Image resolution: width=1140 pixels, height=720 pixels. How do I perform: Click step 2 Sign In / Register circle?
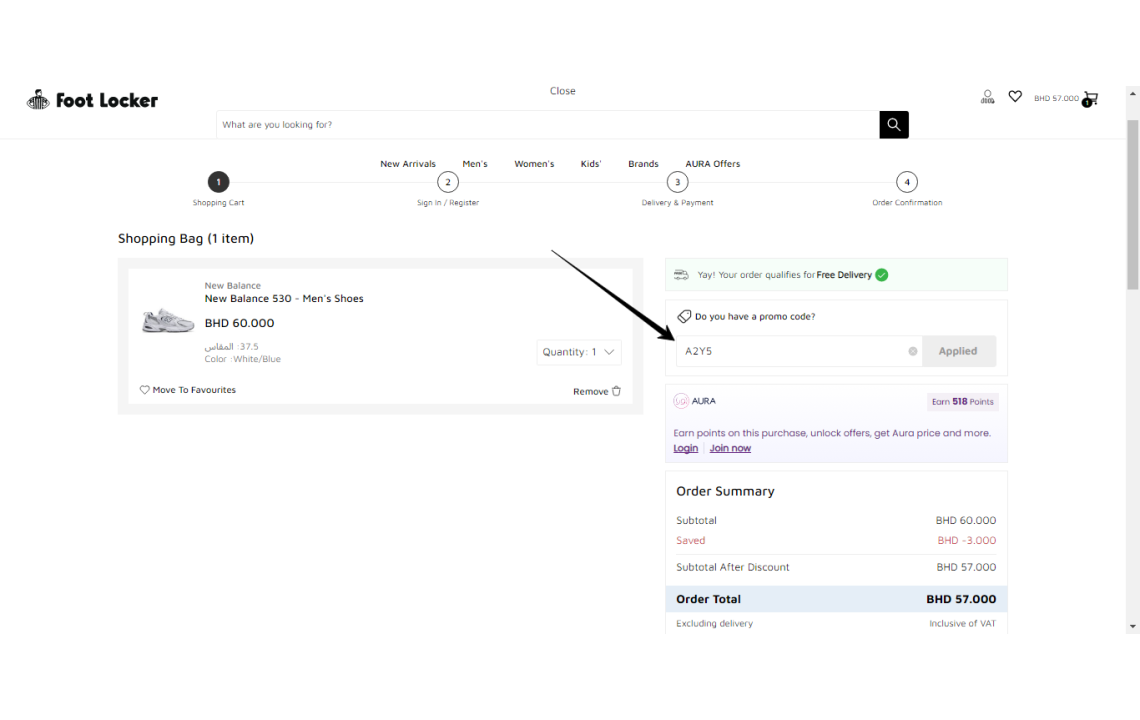pos(448,182)
